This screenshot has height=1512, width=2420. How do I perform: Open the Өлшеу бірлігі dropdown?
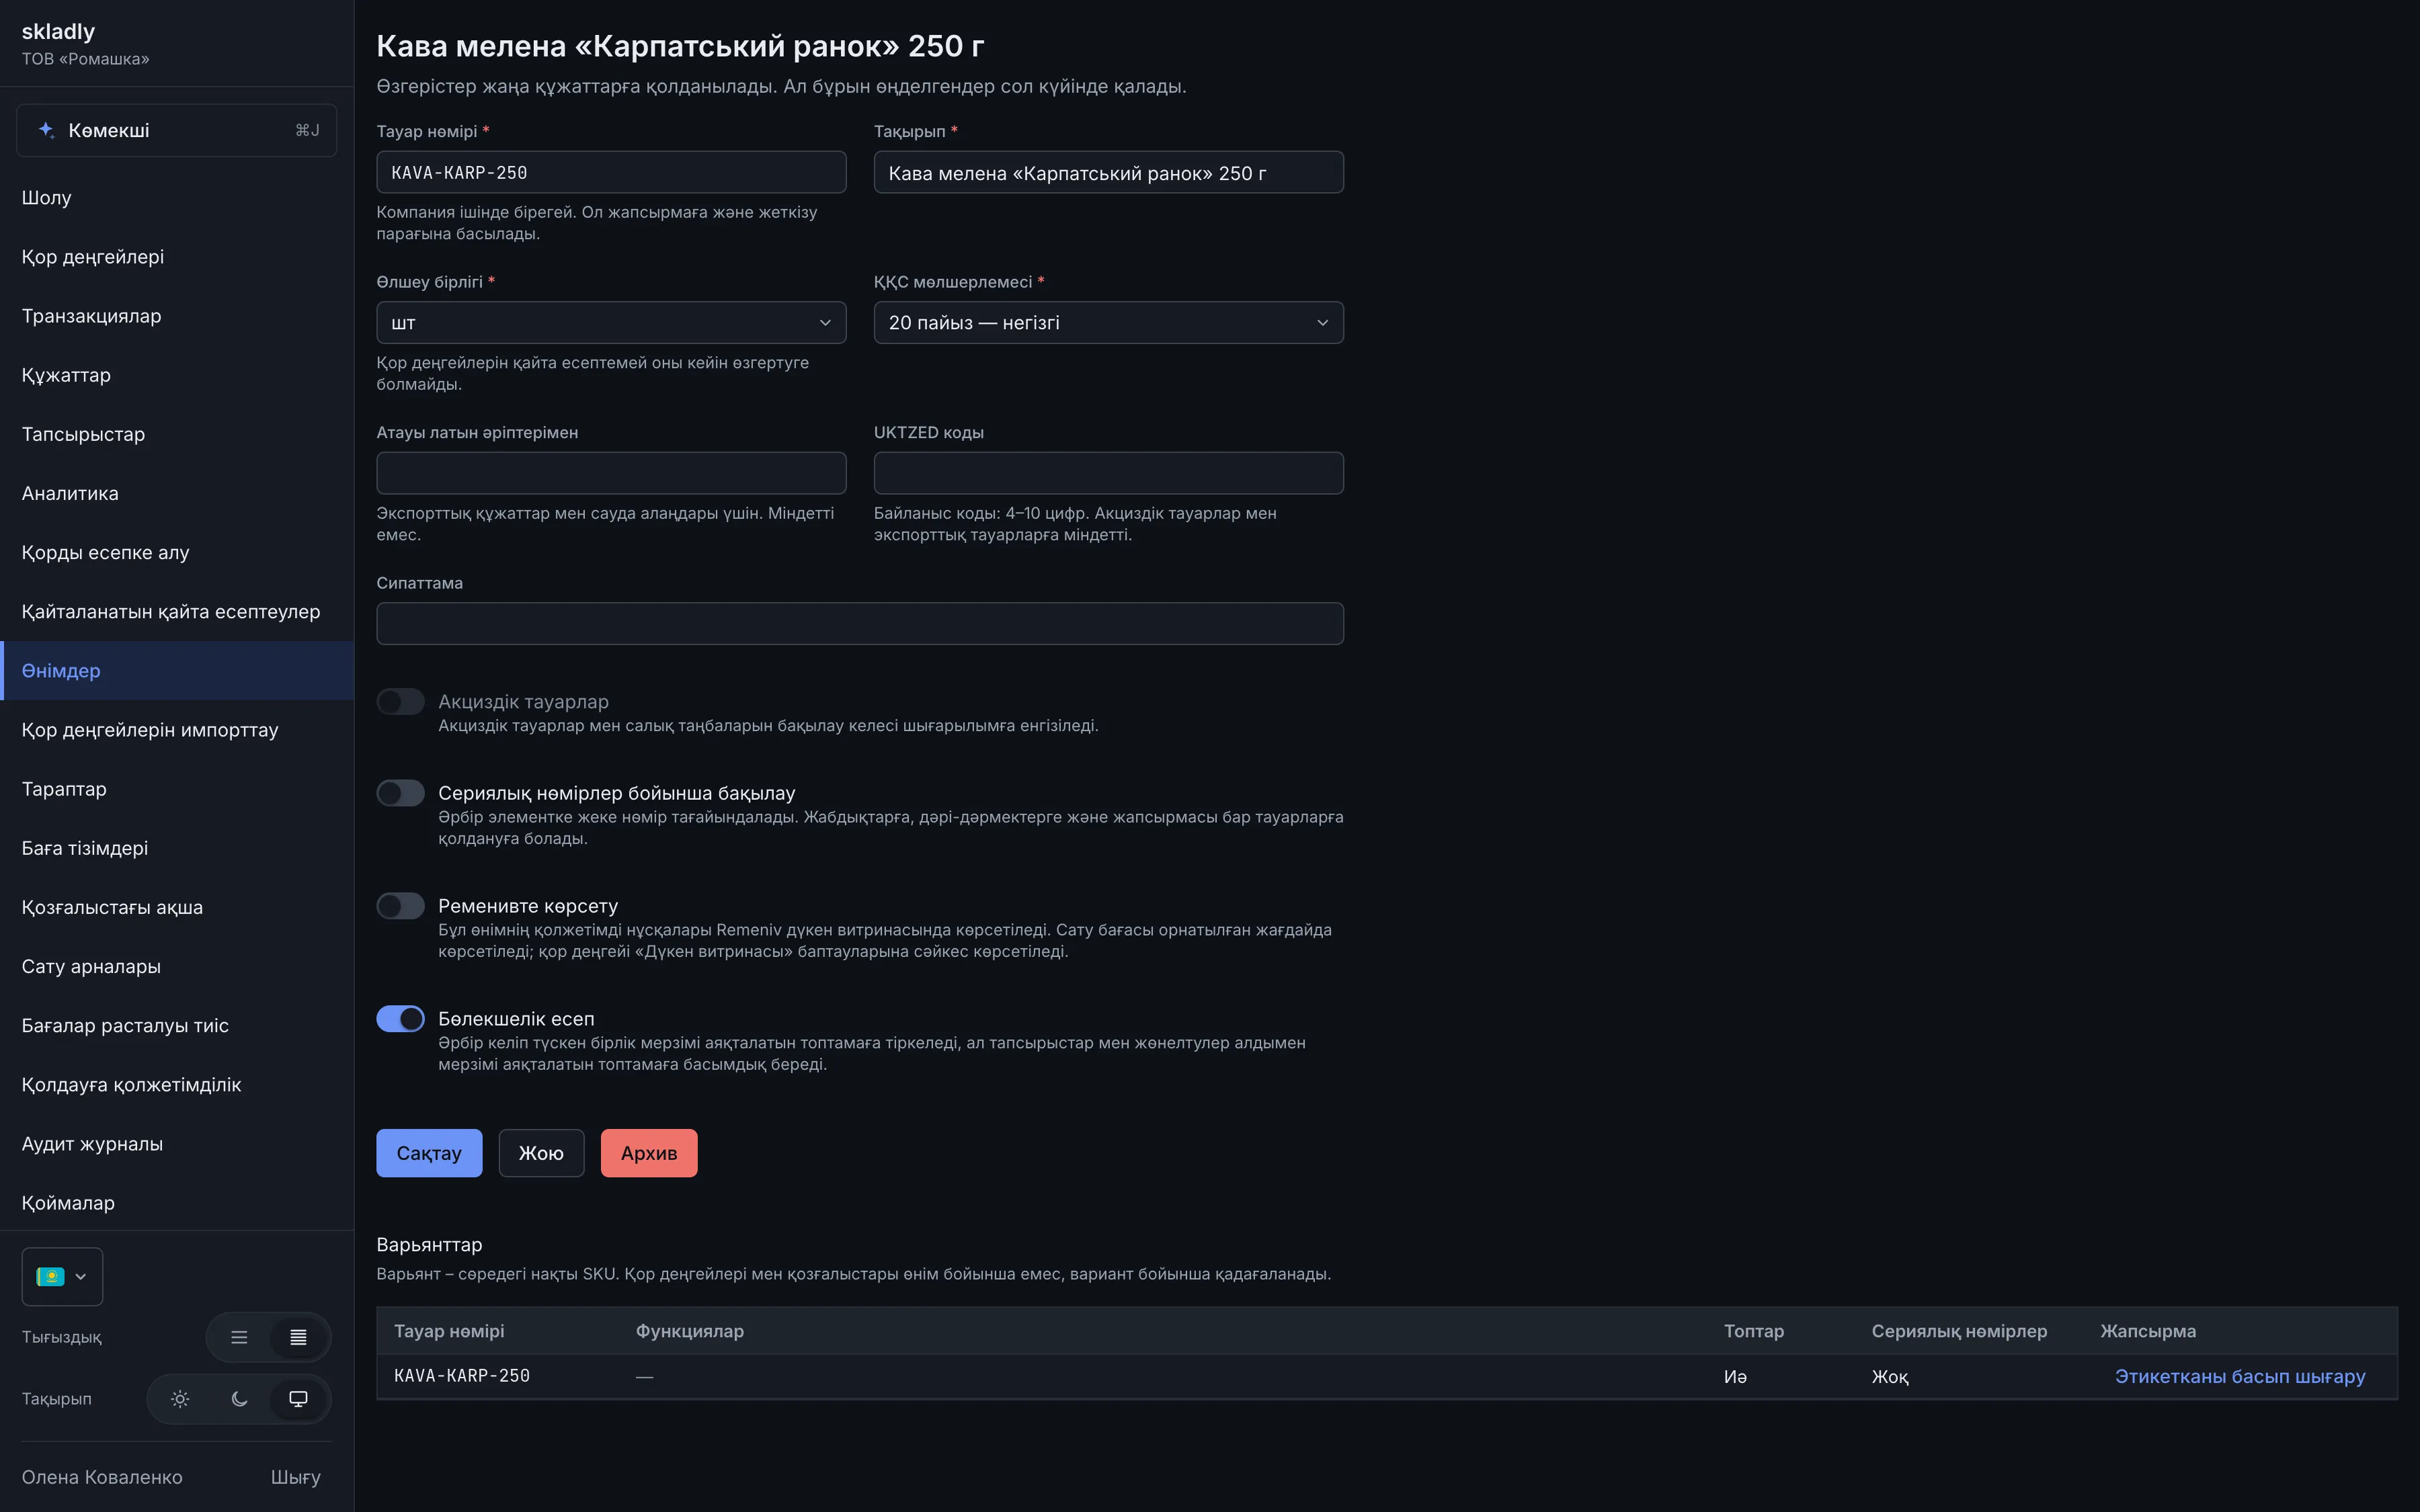pyautogui.click(x=611, y=323)
